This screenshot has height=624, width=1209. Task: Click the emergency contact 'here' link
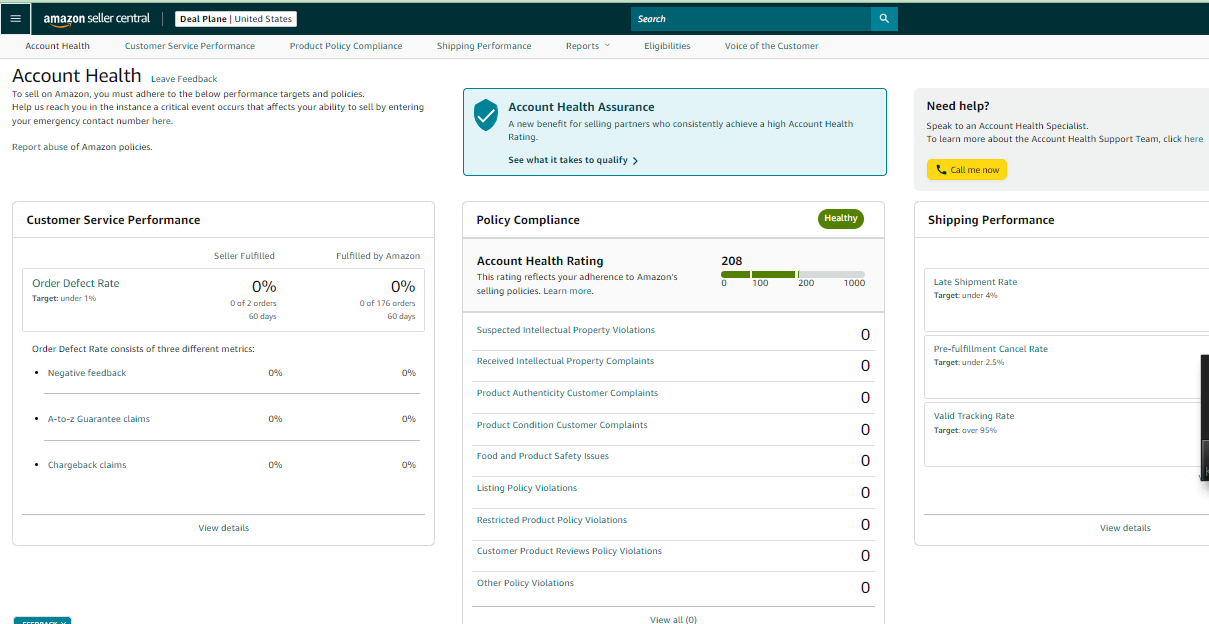point(161,121)
